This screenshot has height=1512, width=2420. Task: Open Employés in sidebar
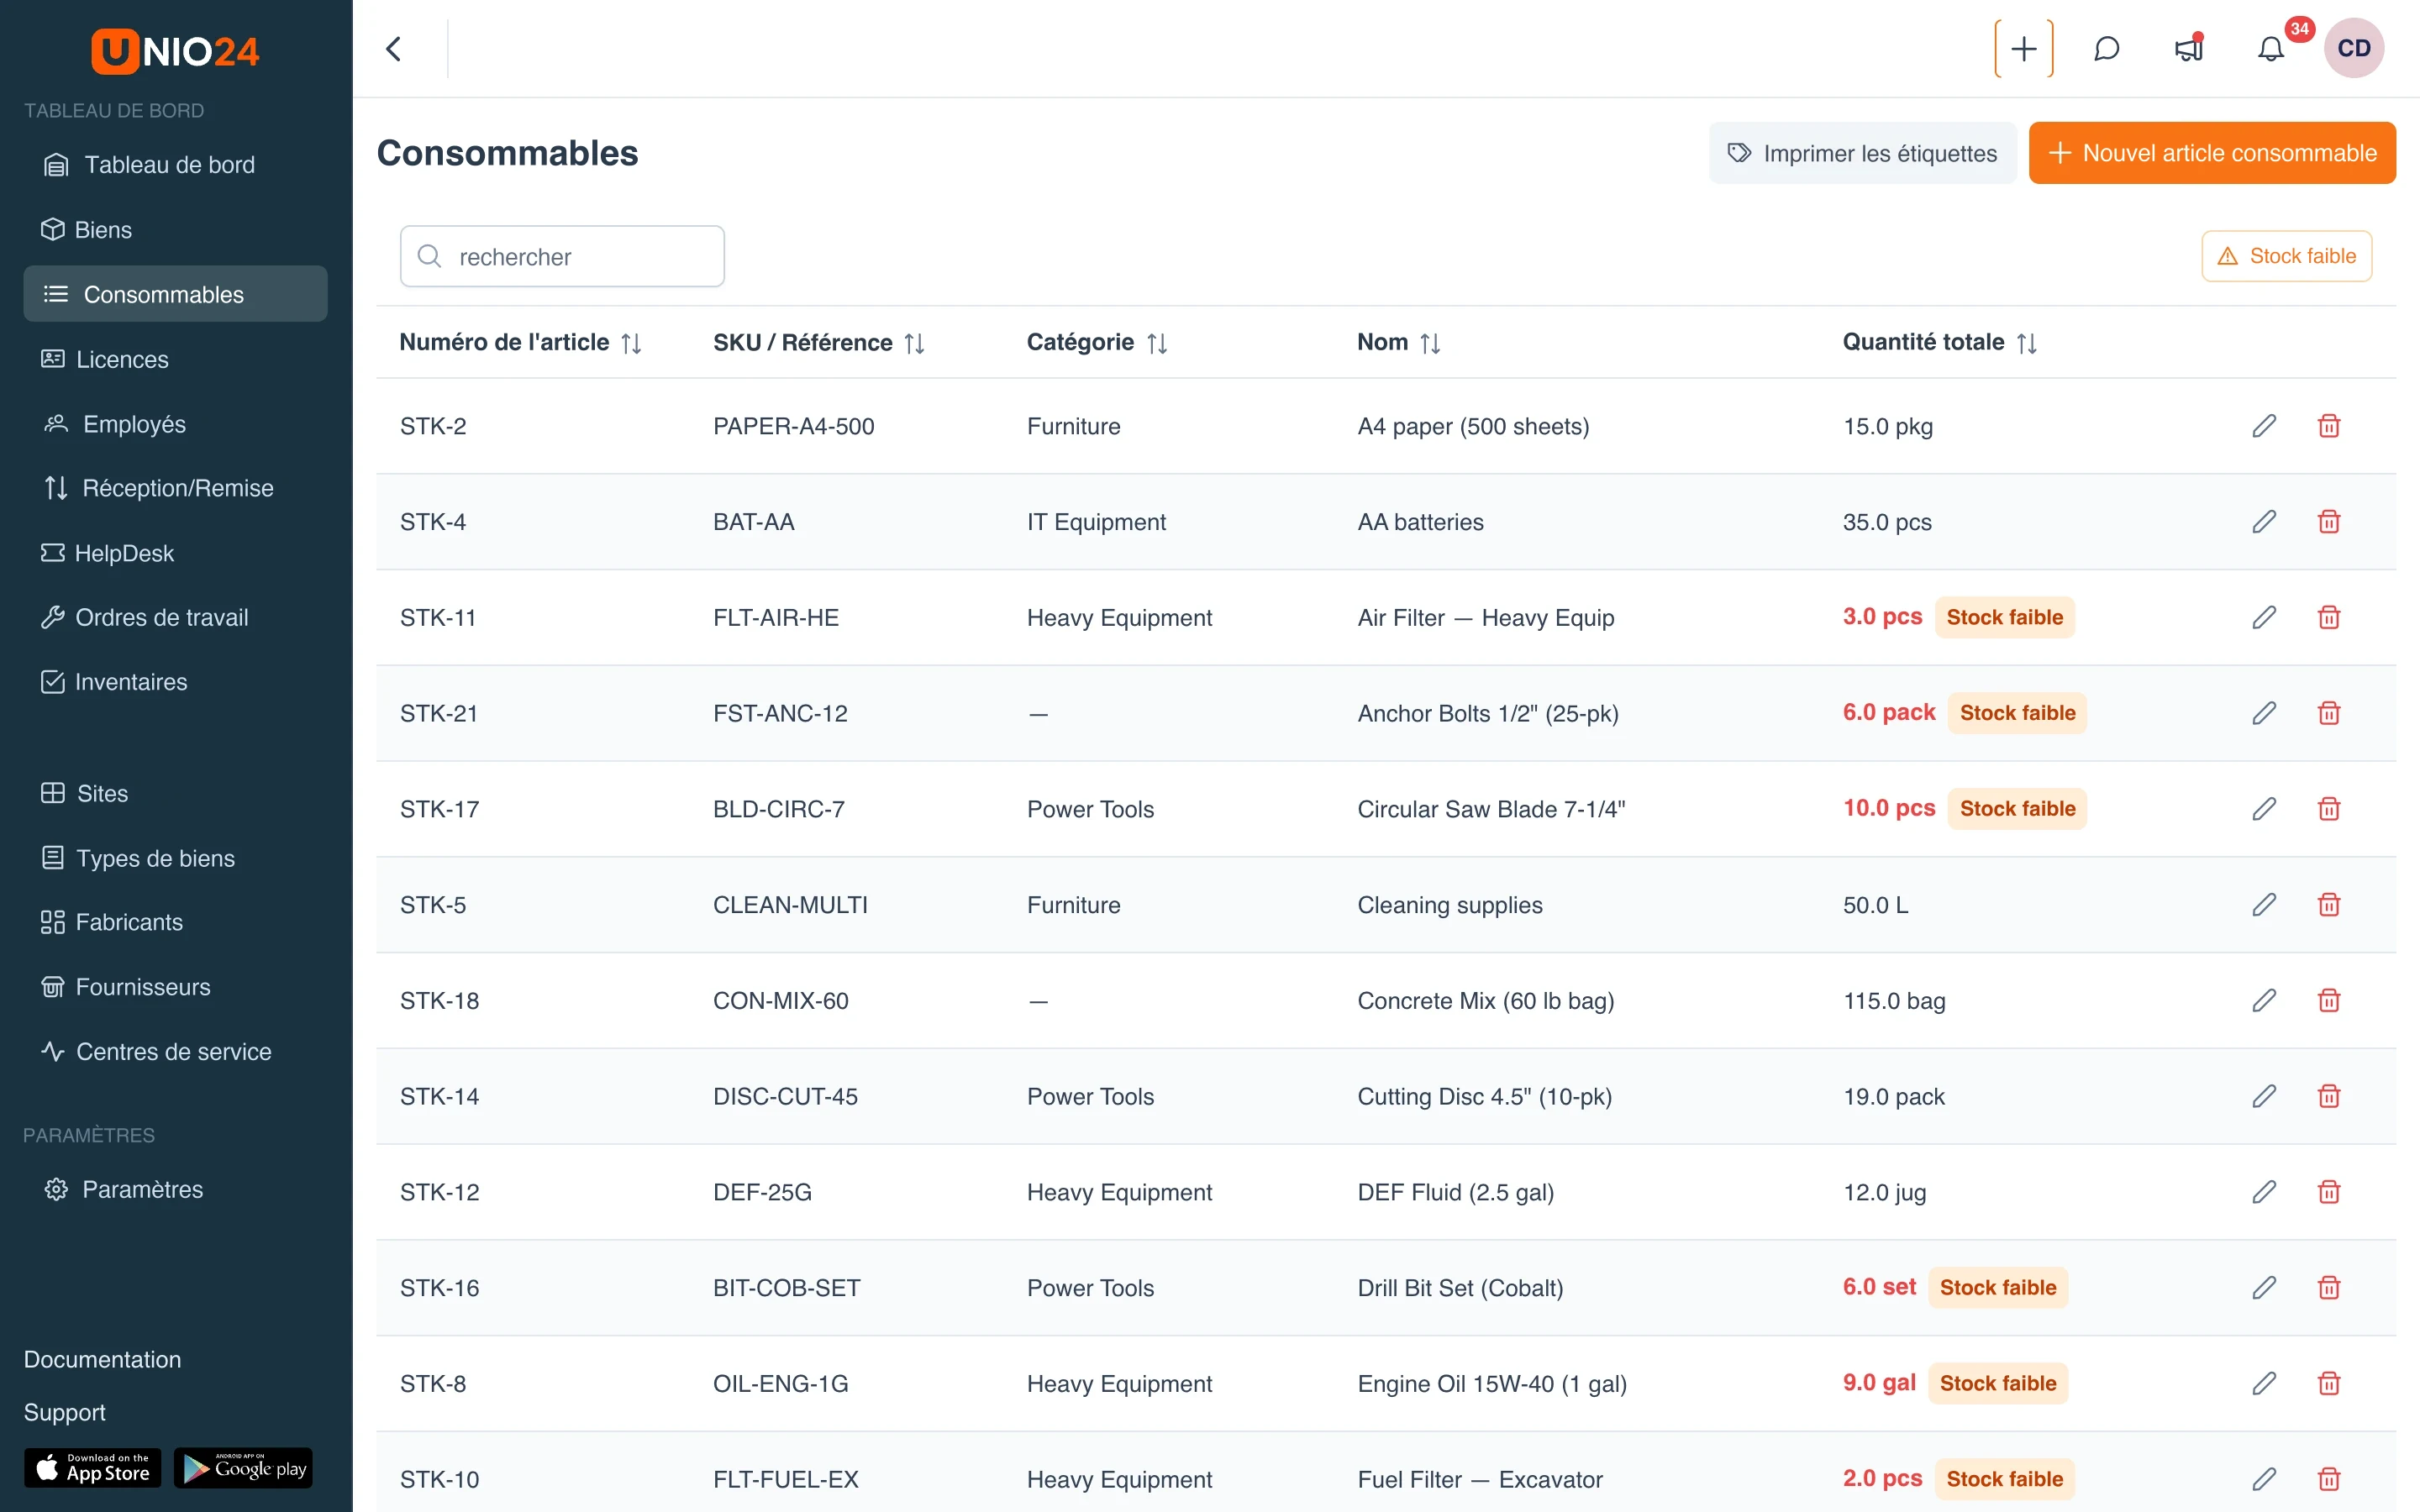click(175, 424)
